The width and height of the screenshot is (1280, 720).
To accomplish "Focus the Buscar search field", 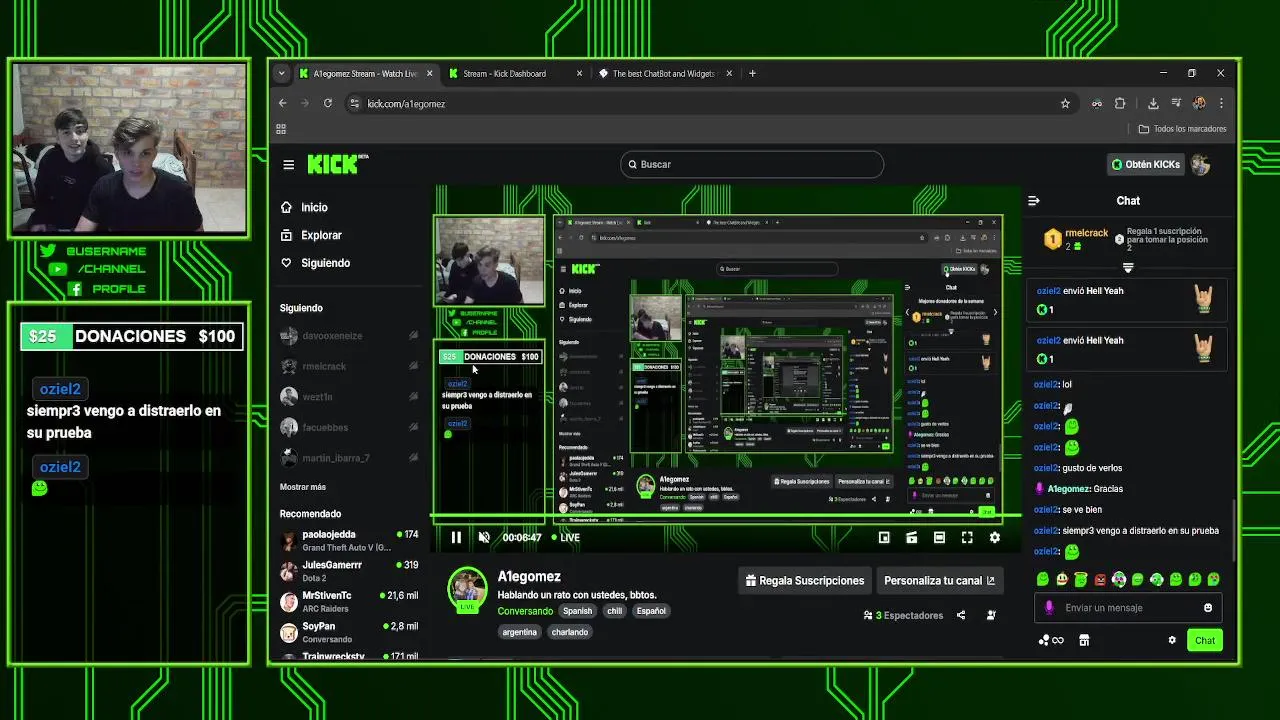I will click(x=752, y=164).
